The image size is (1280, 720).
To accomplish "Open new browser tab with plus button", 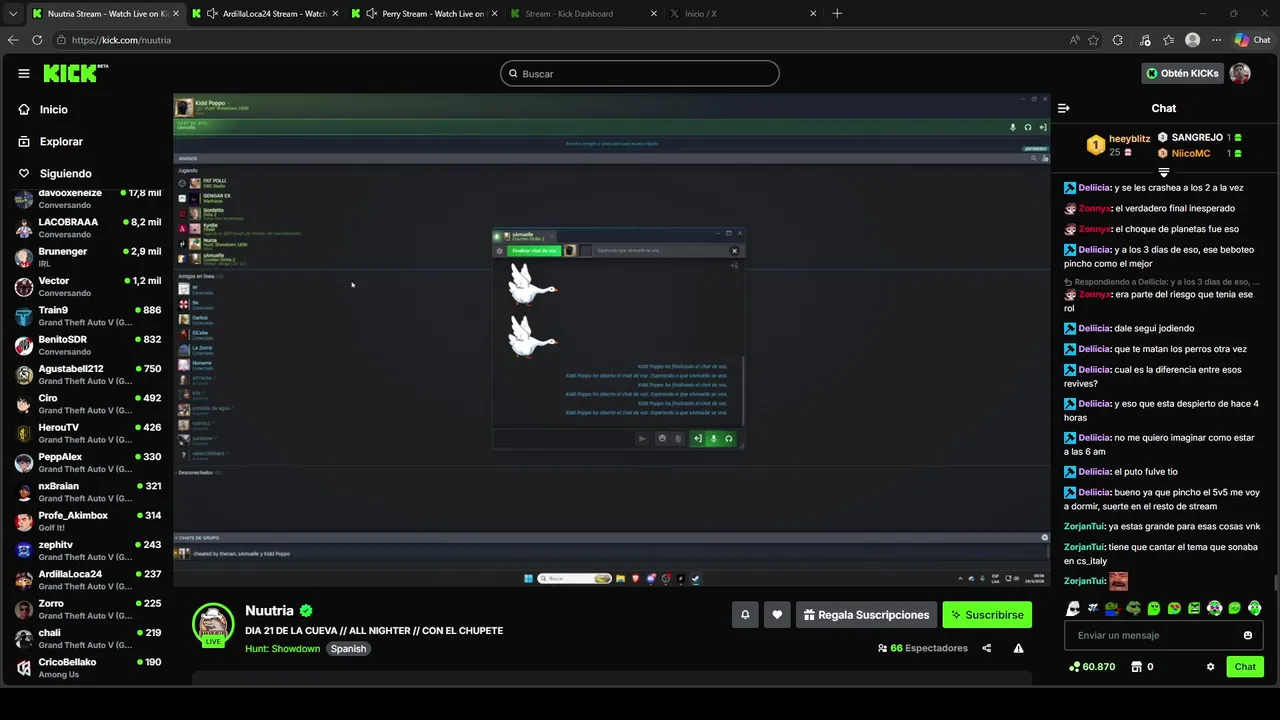I will 837,14.
